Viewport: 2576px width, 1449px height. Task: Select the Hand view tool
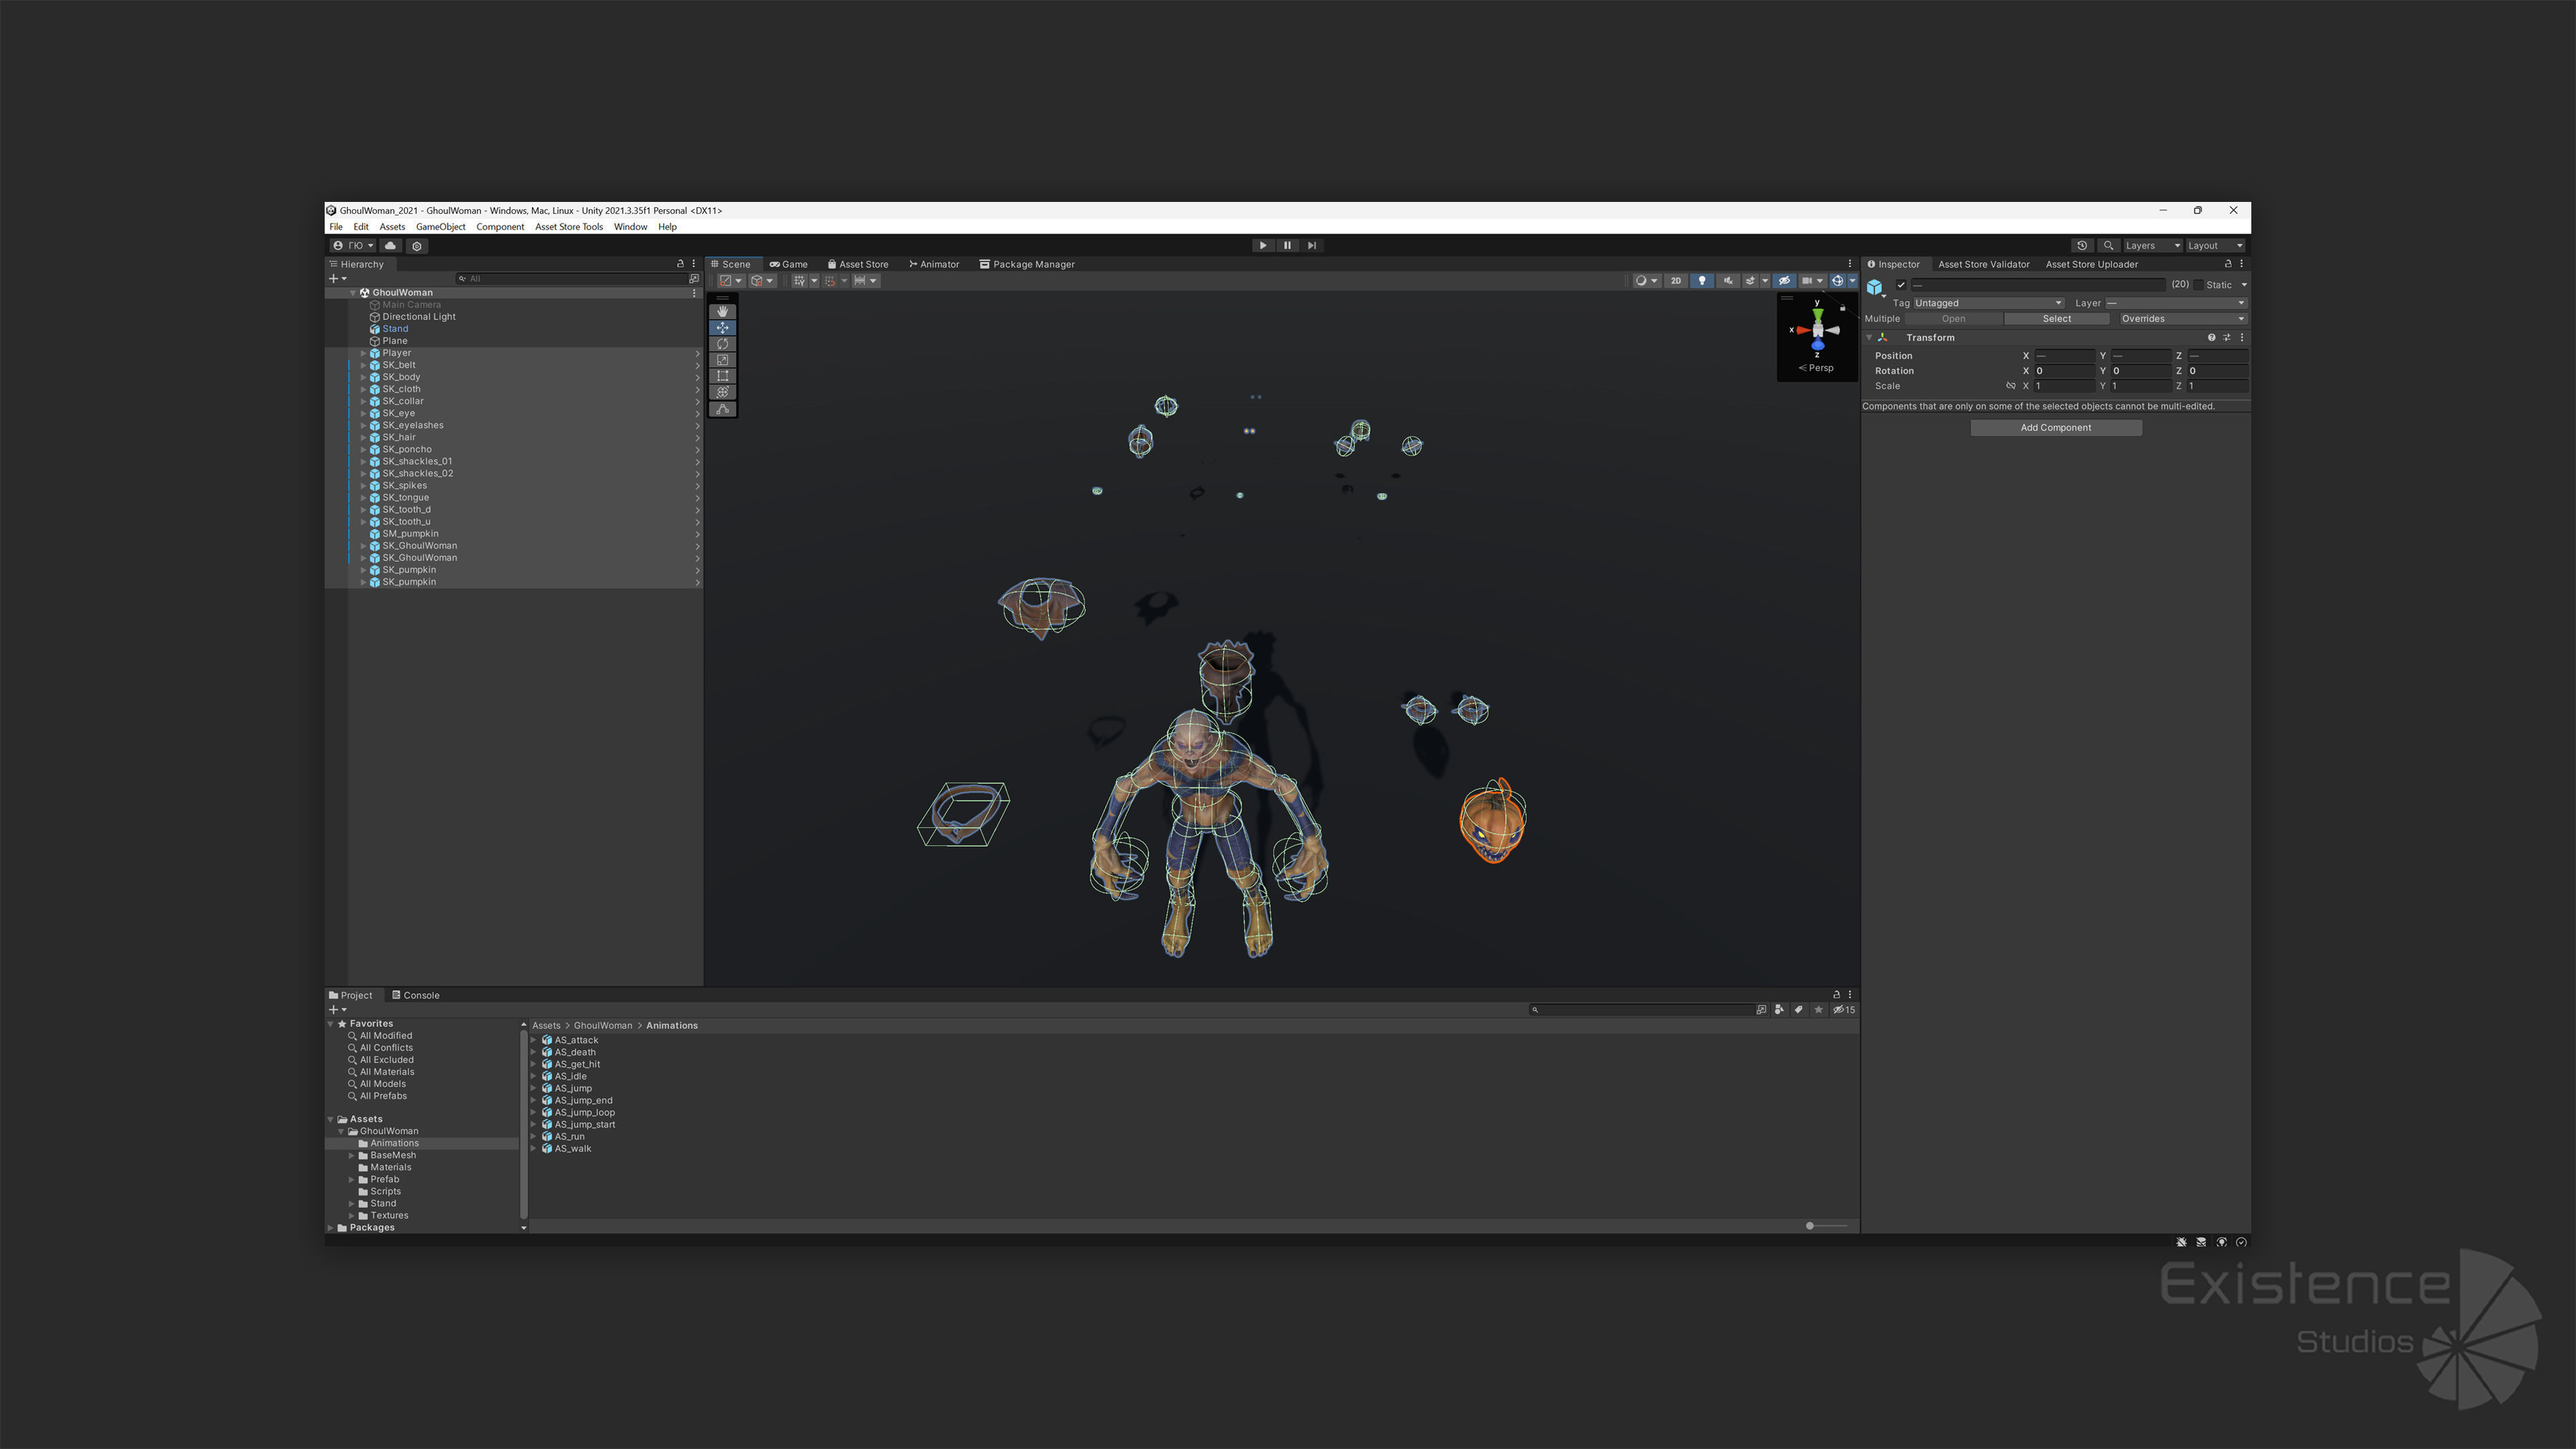722,311
